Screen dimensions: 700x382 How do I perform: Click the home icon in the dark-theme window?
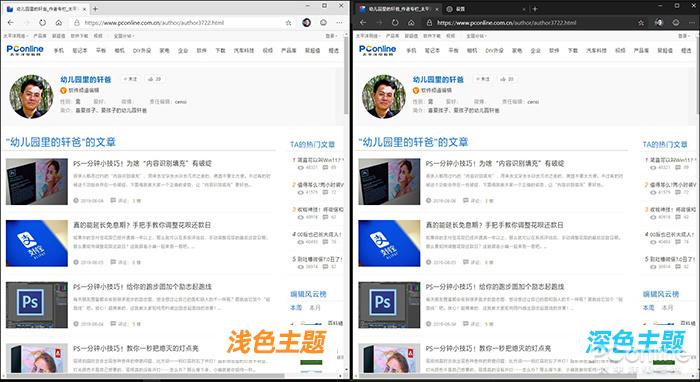pos(411,22)
